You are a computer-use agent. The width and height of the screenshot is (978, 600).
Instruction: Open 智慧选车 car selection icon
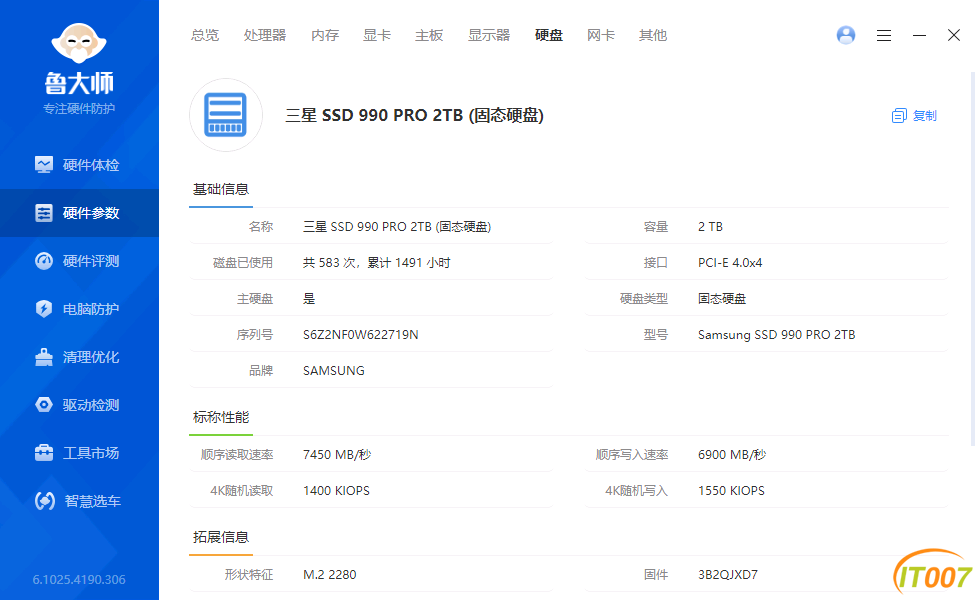point(45,501)
